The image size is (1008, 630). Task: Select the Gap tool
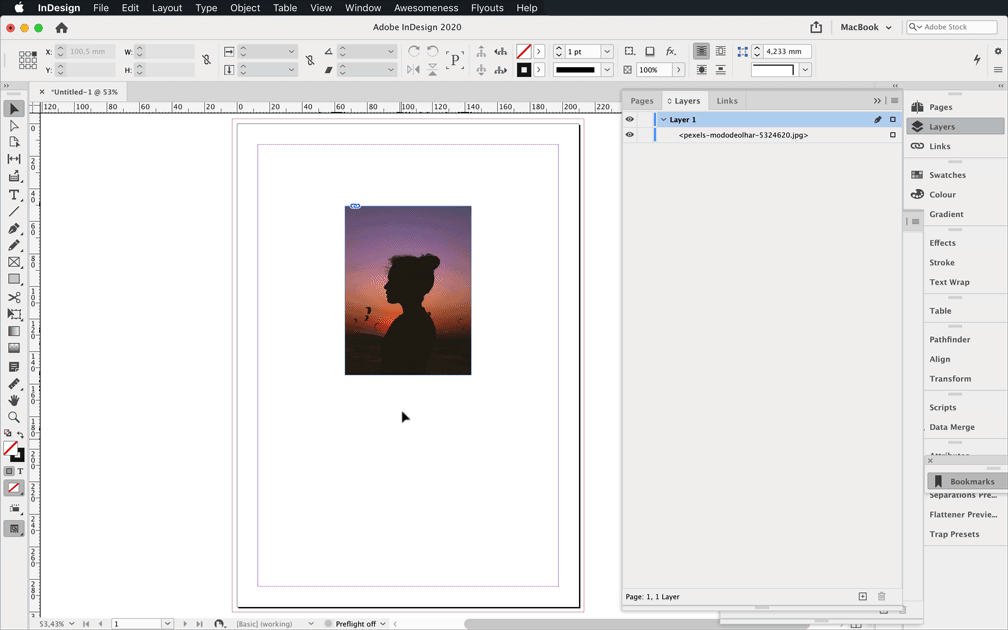pyautogui.click(x=14, y=159)
